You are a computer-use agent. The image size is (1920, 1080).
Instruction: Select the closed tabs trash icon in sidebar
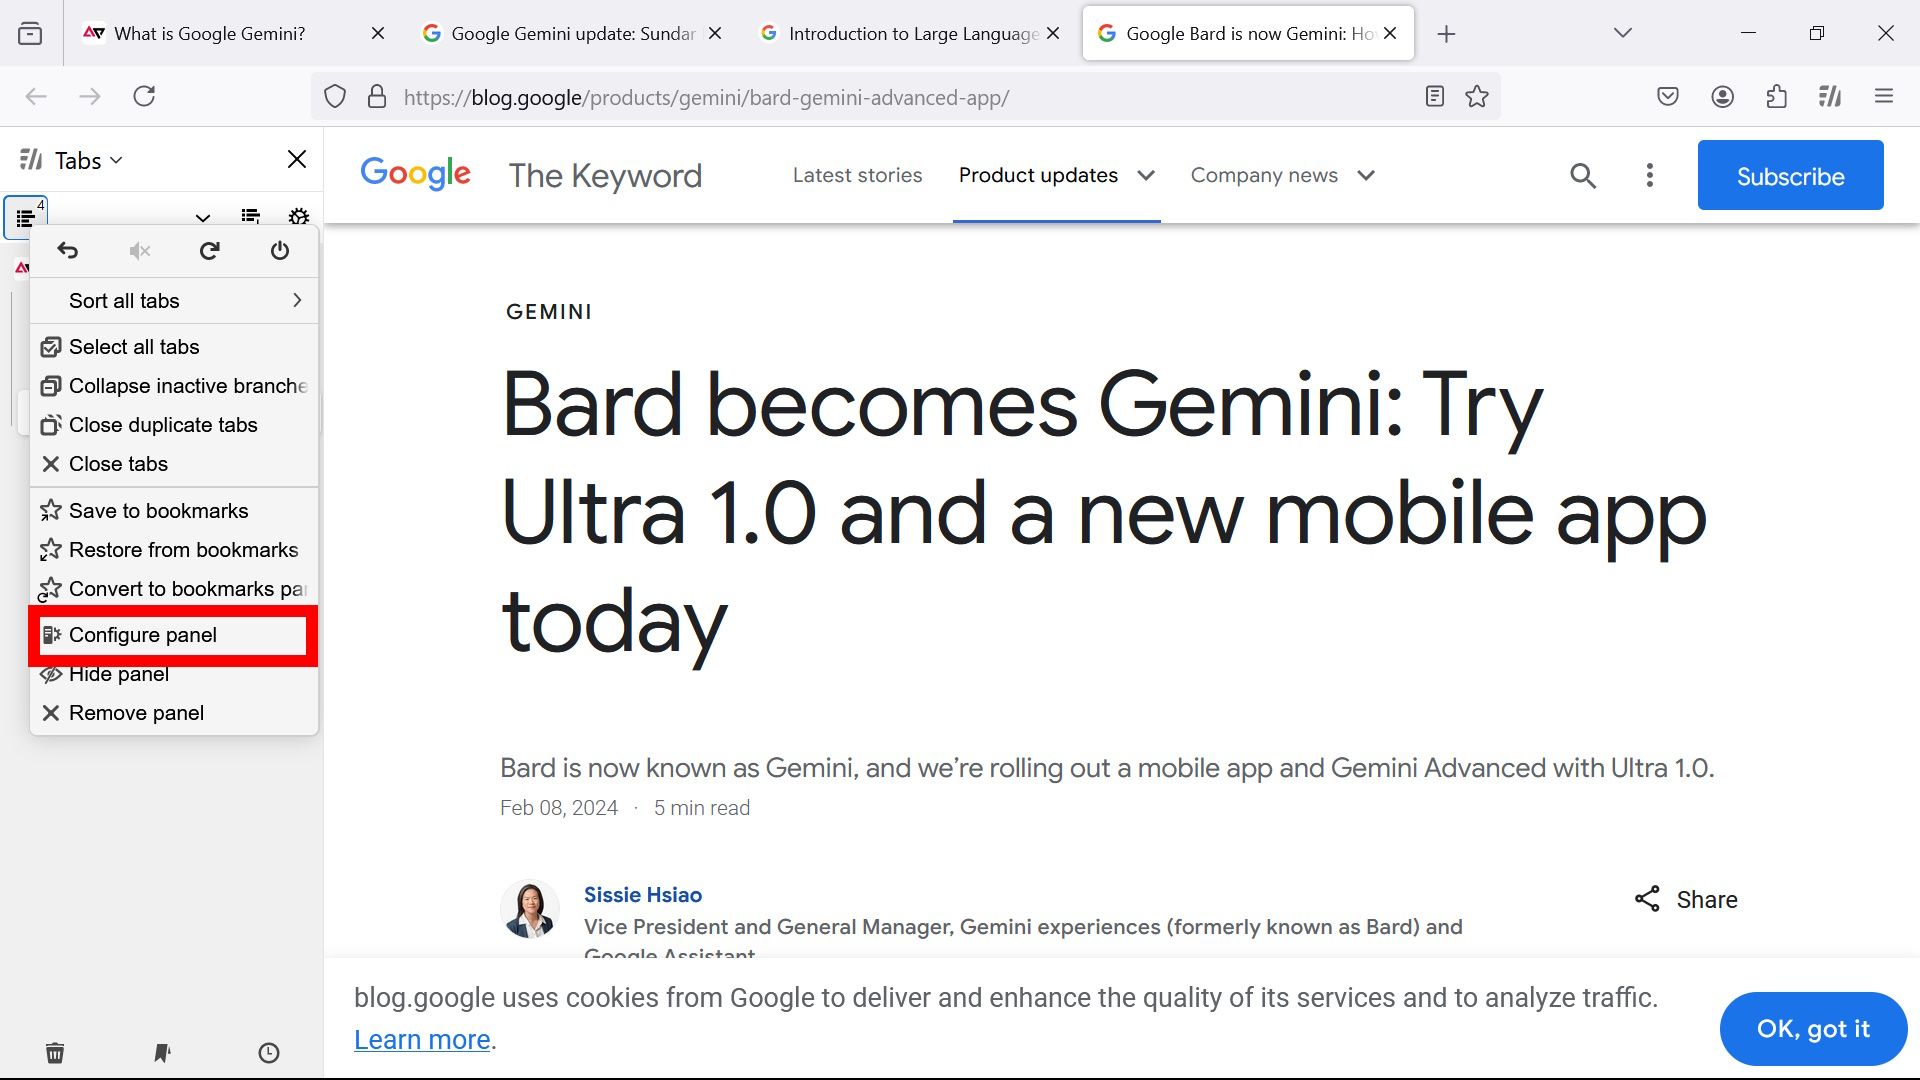(55, 1052)
